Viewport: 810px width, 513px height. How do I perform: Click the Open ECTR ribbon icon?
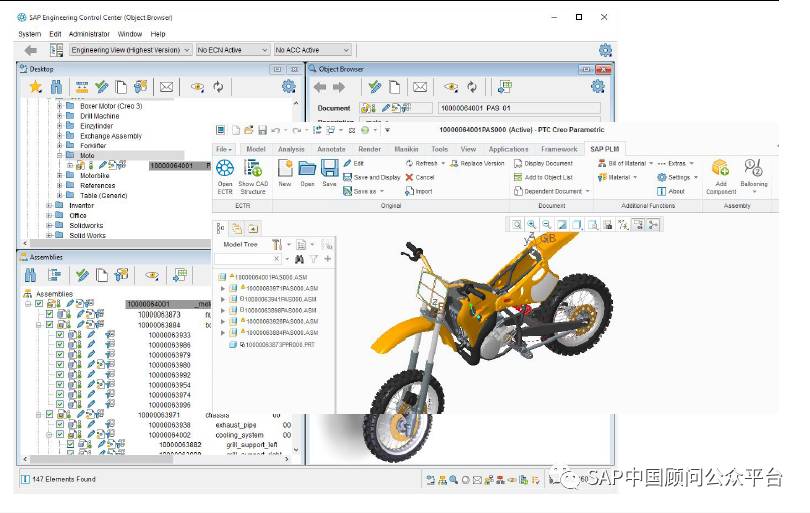(225, 168)
